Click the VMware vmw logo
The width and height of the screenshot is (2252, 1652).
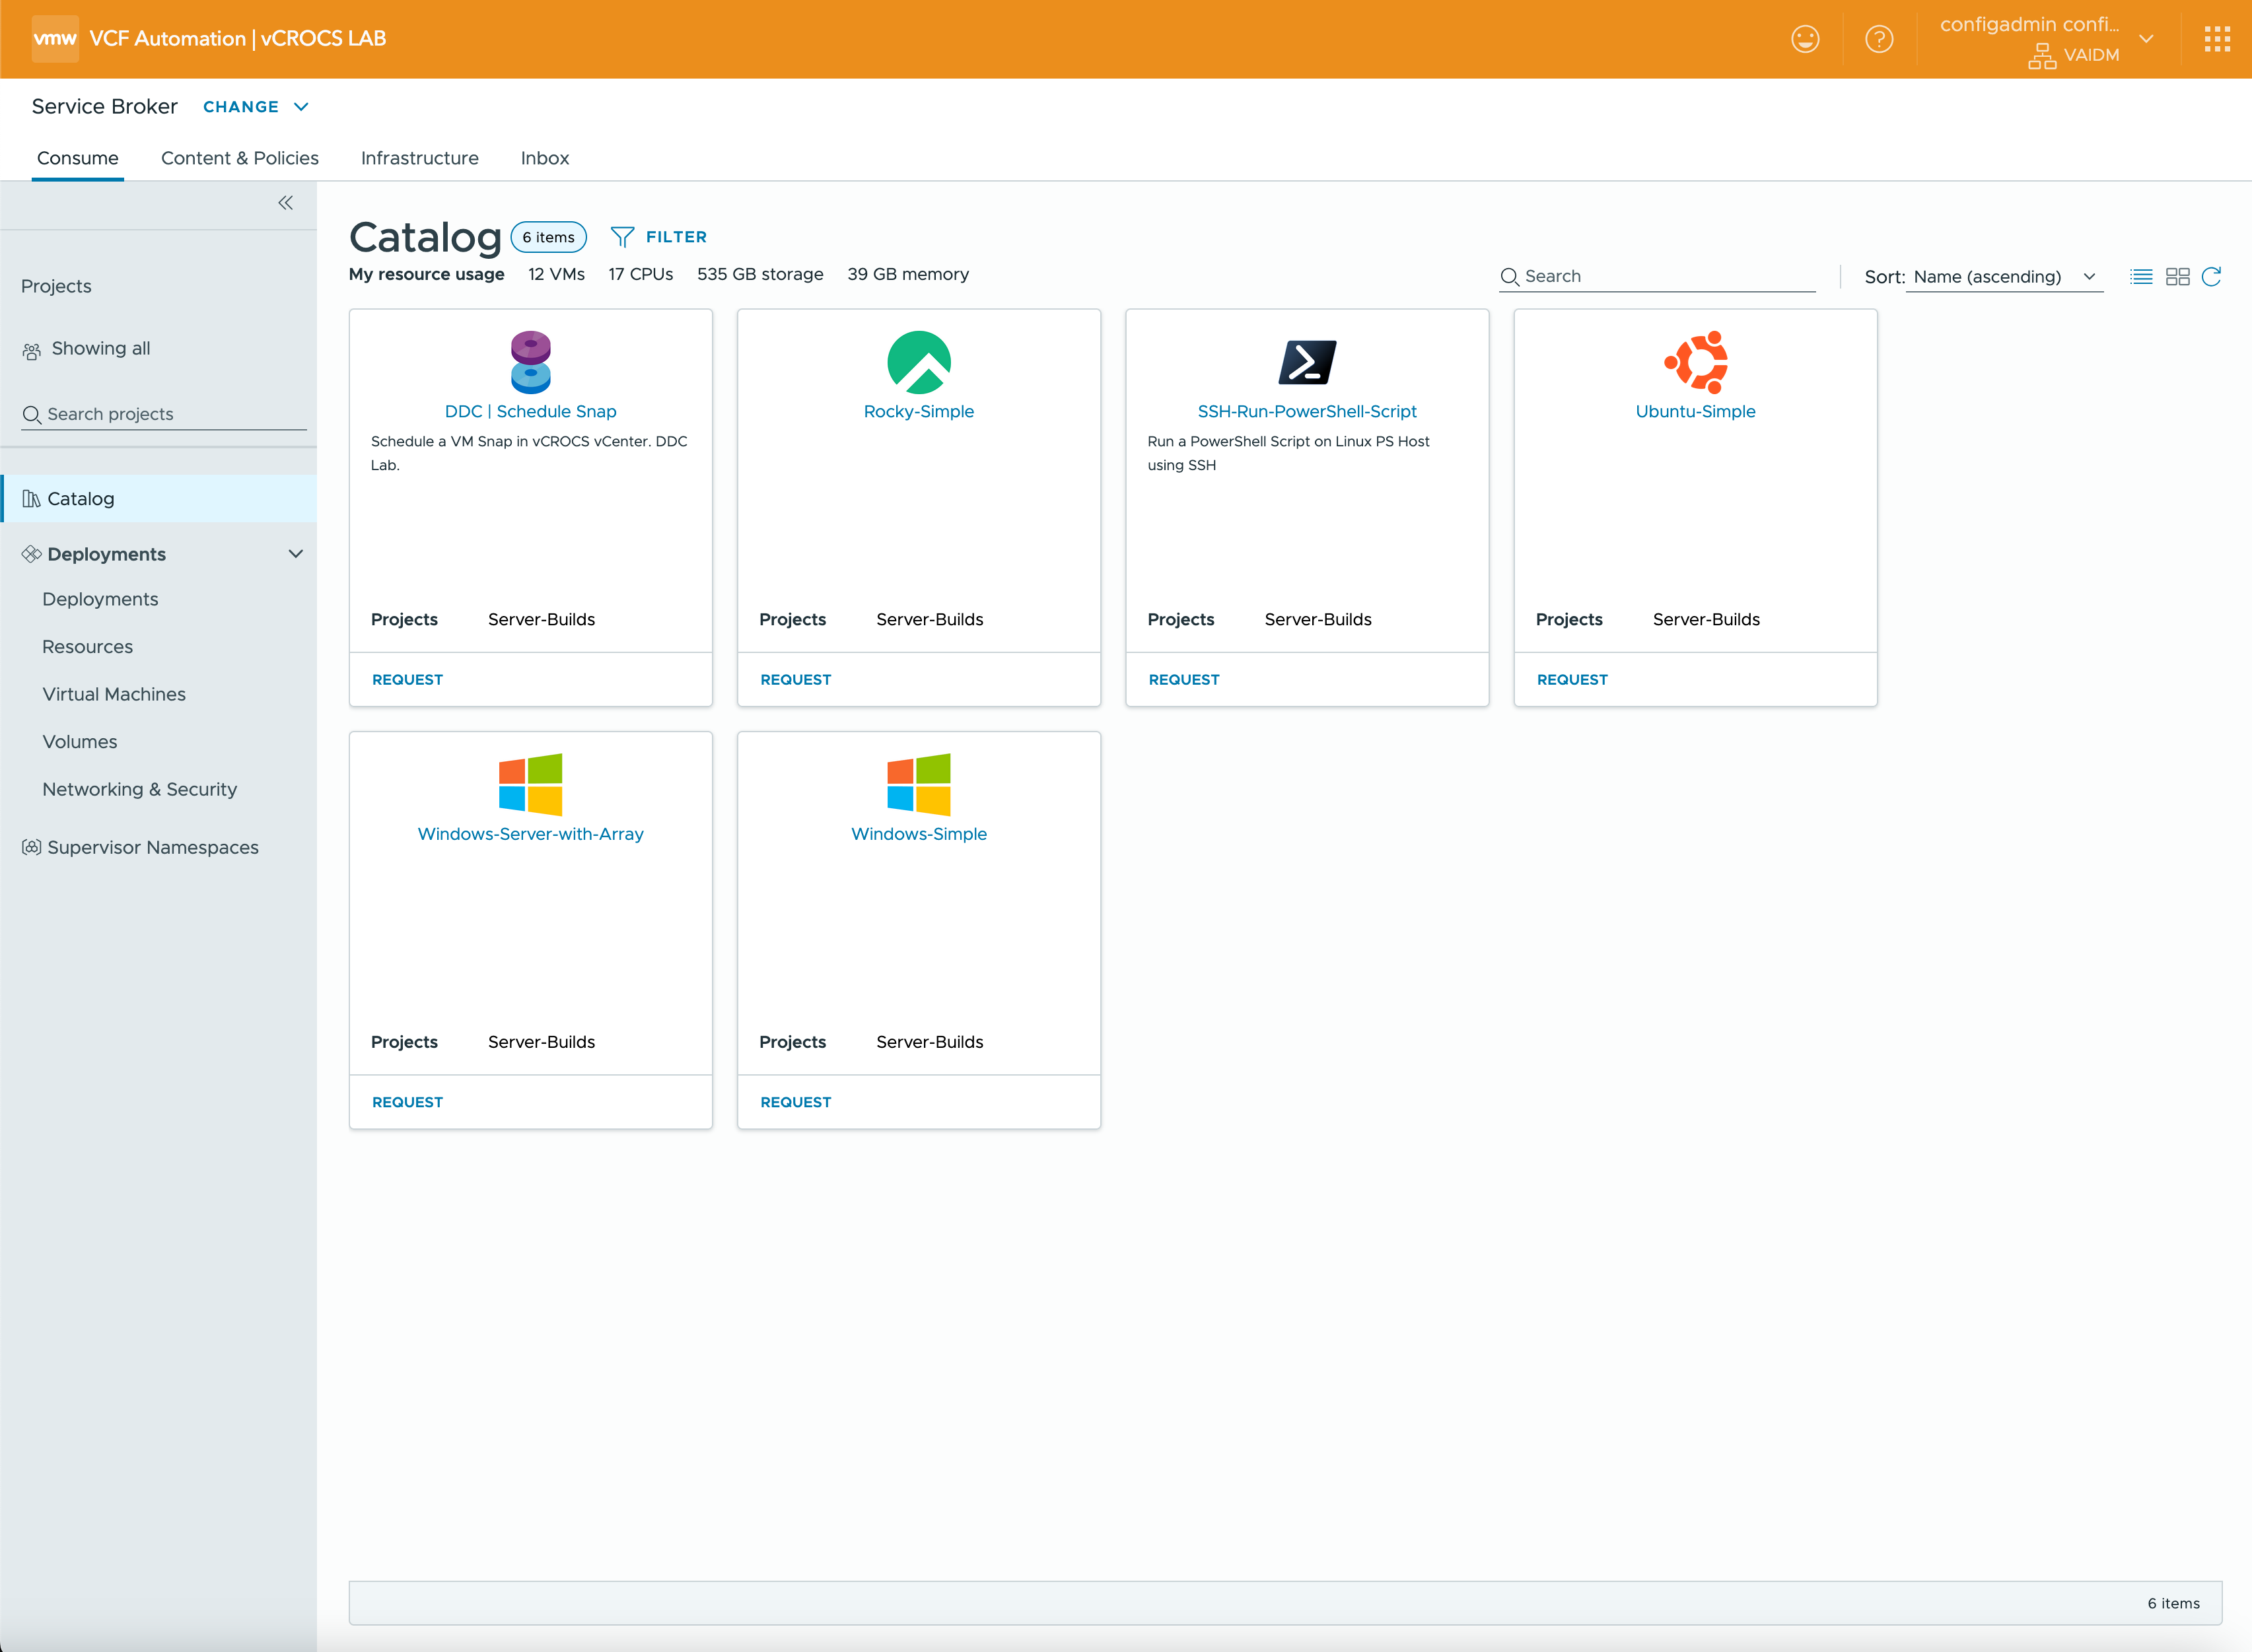pos(54,39)
